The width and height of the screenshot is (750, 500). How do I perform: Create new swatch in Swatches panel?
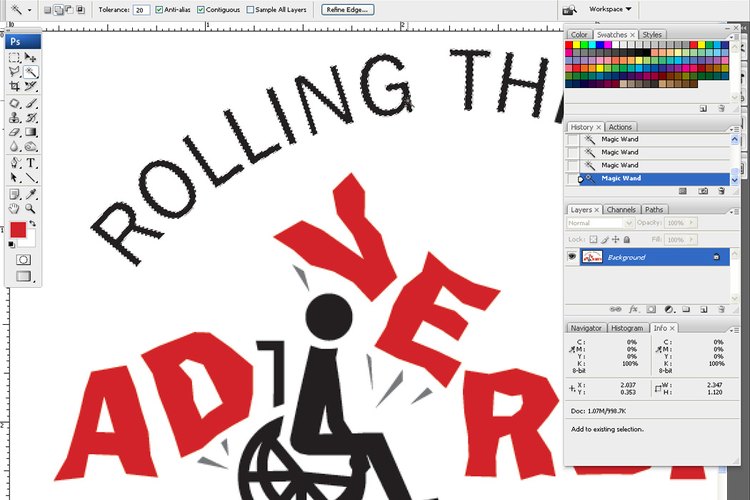(703, 109)
